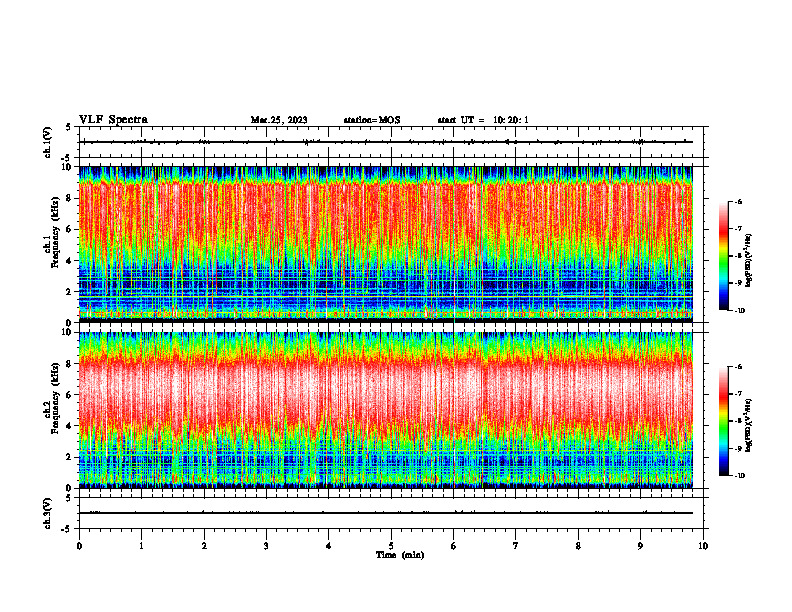792x612 pixels.
Task: Click the "ch.3(V)" axis label
Action: (47, 514)
